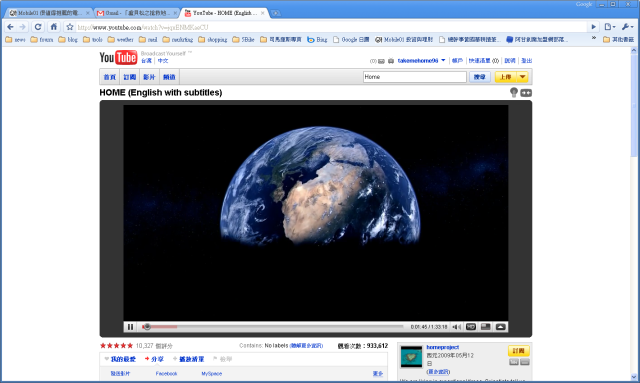The width and height of the screenshot is (640, 383).
Task: Close the Mobile01 tab
Action: [x=88, y=13]
